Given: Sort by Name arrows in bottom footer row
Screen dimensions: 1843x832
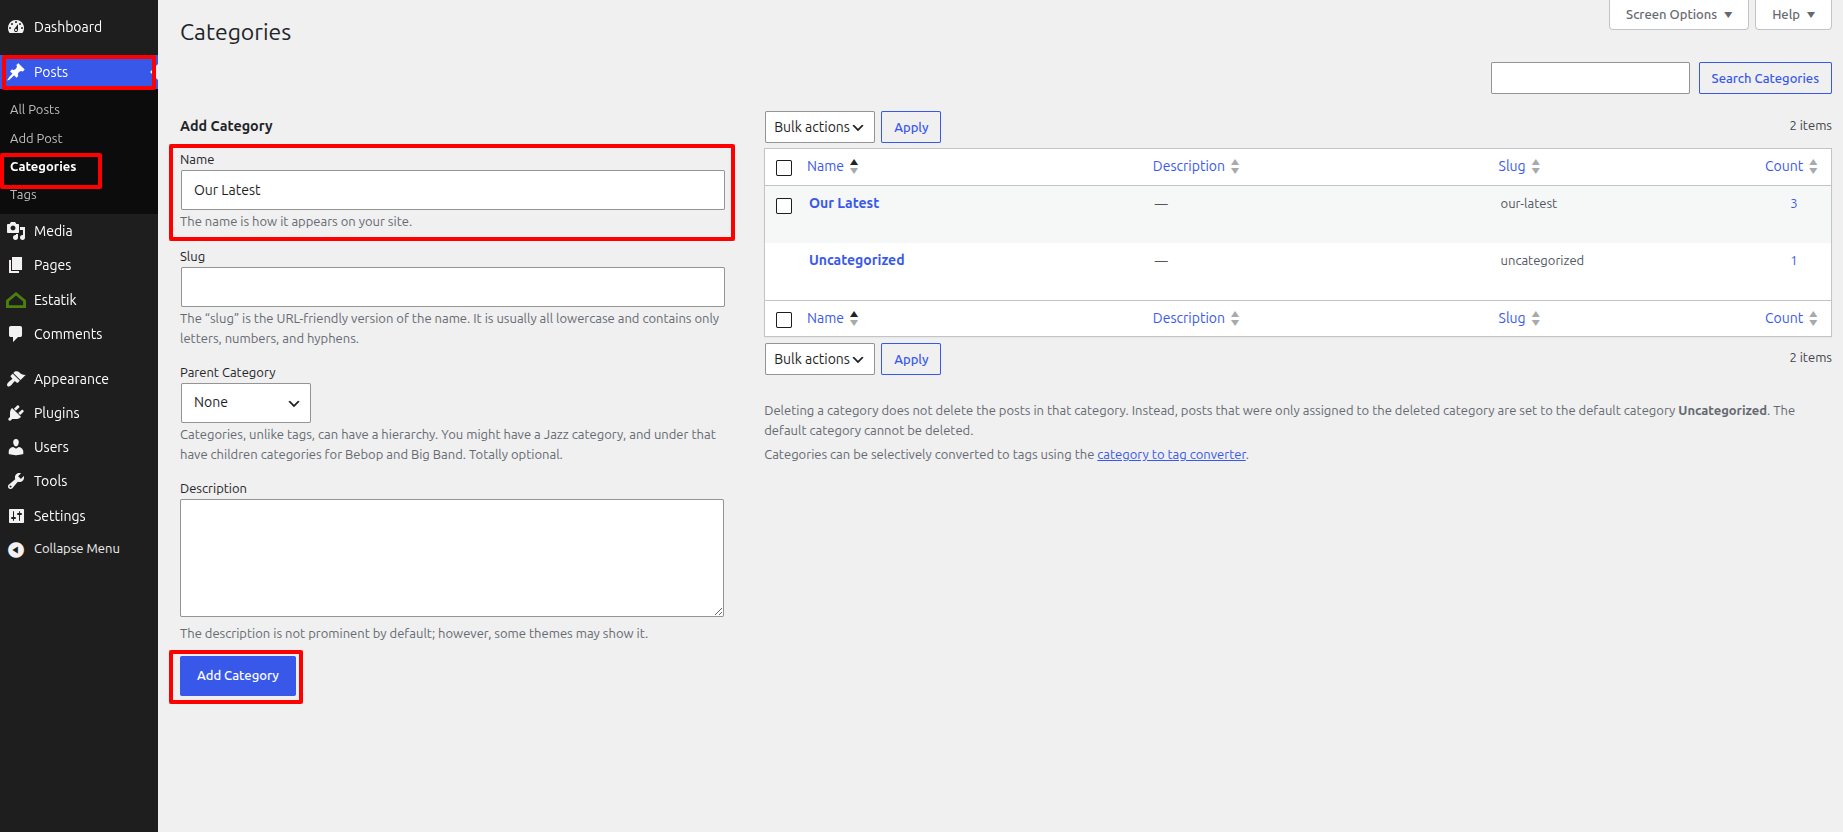Looking at the screenshot, I should (854, 318).
